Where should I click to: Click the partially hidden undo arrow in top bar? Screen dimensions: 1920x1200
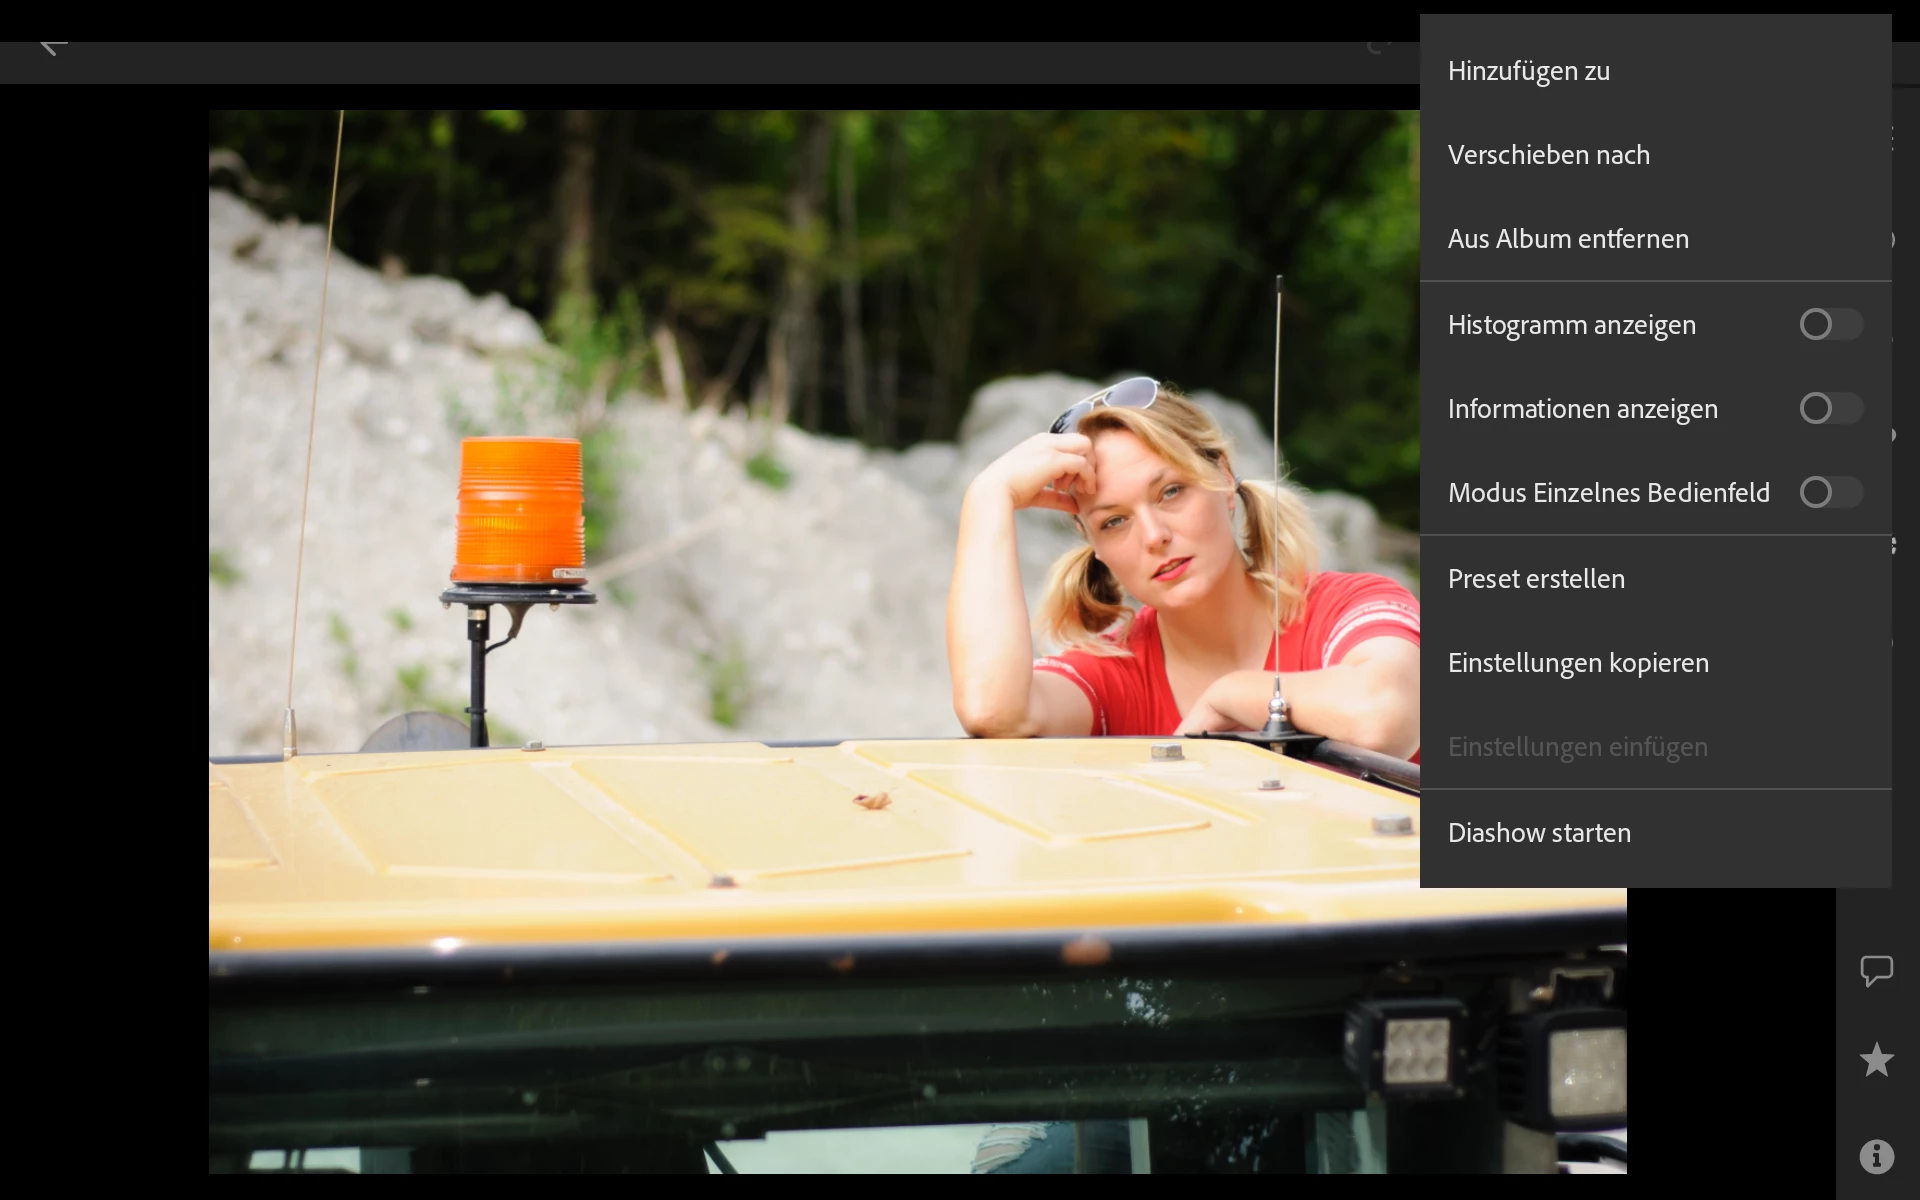tap(1380, 46)
